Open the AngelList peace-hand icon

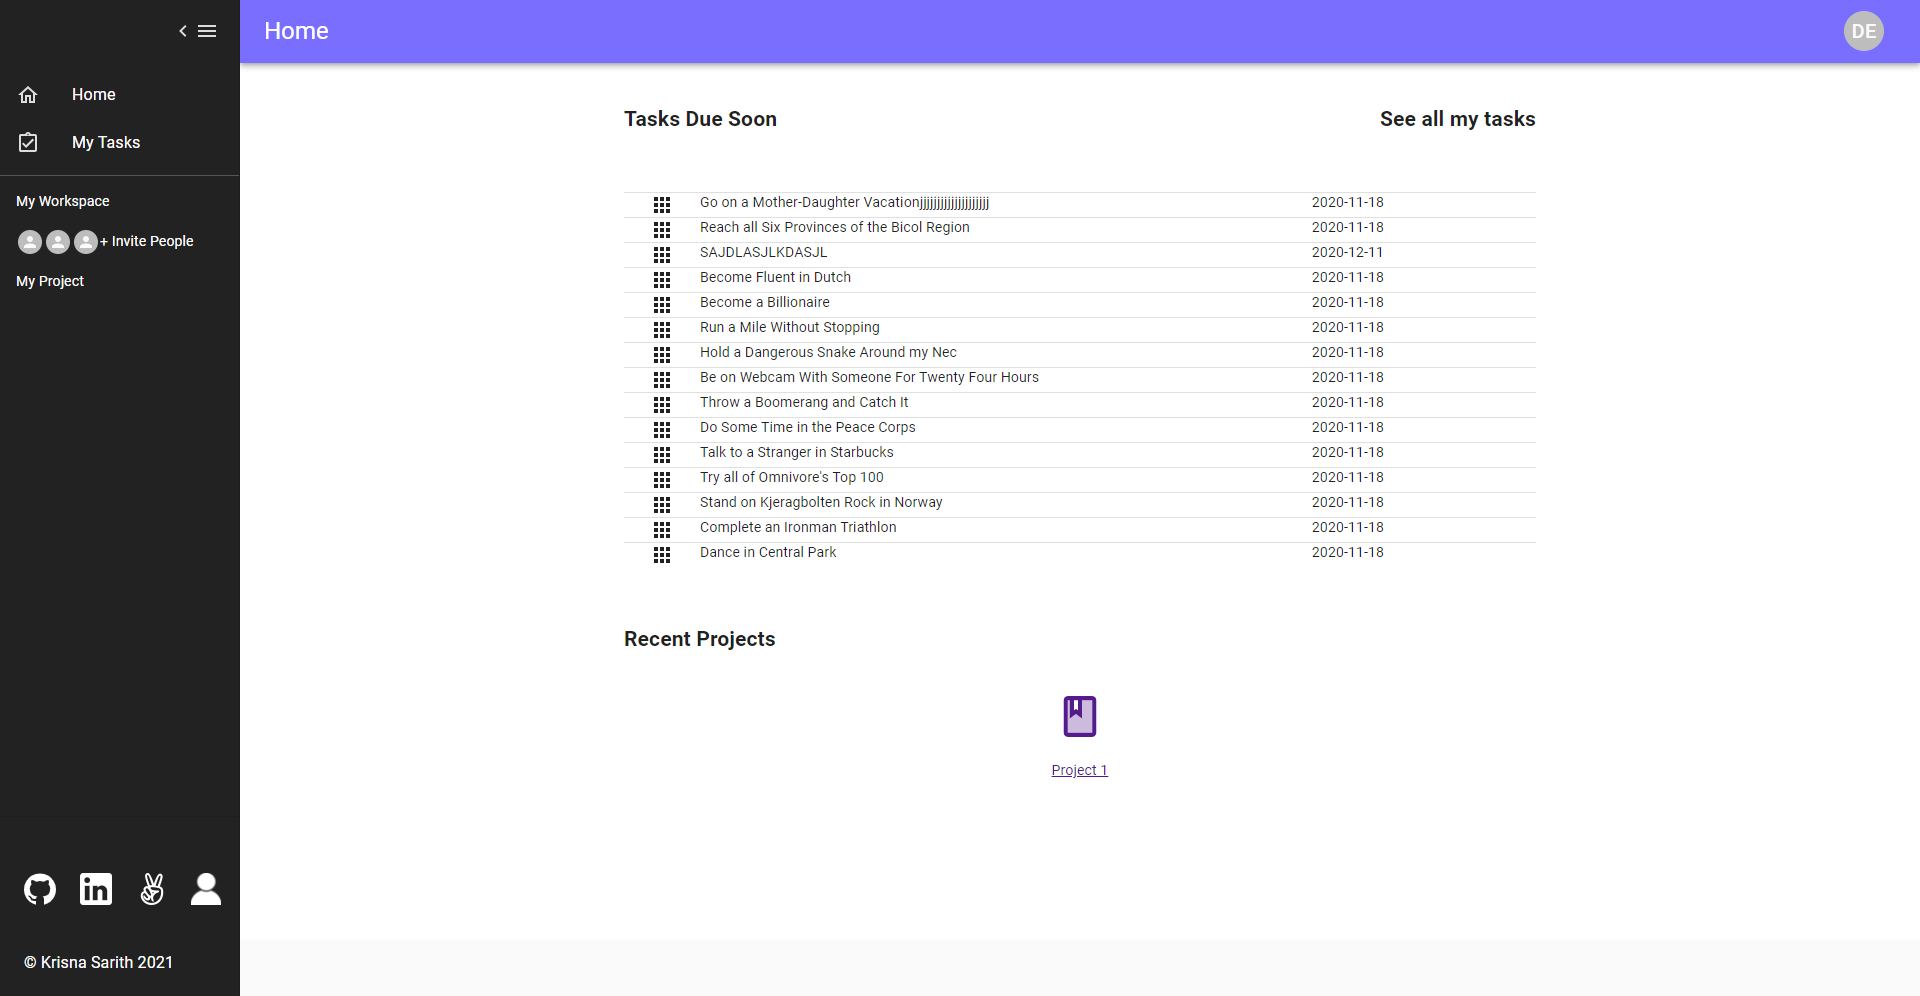(152, 889)
